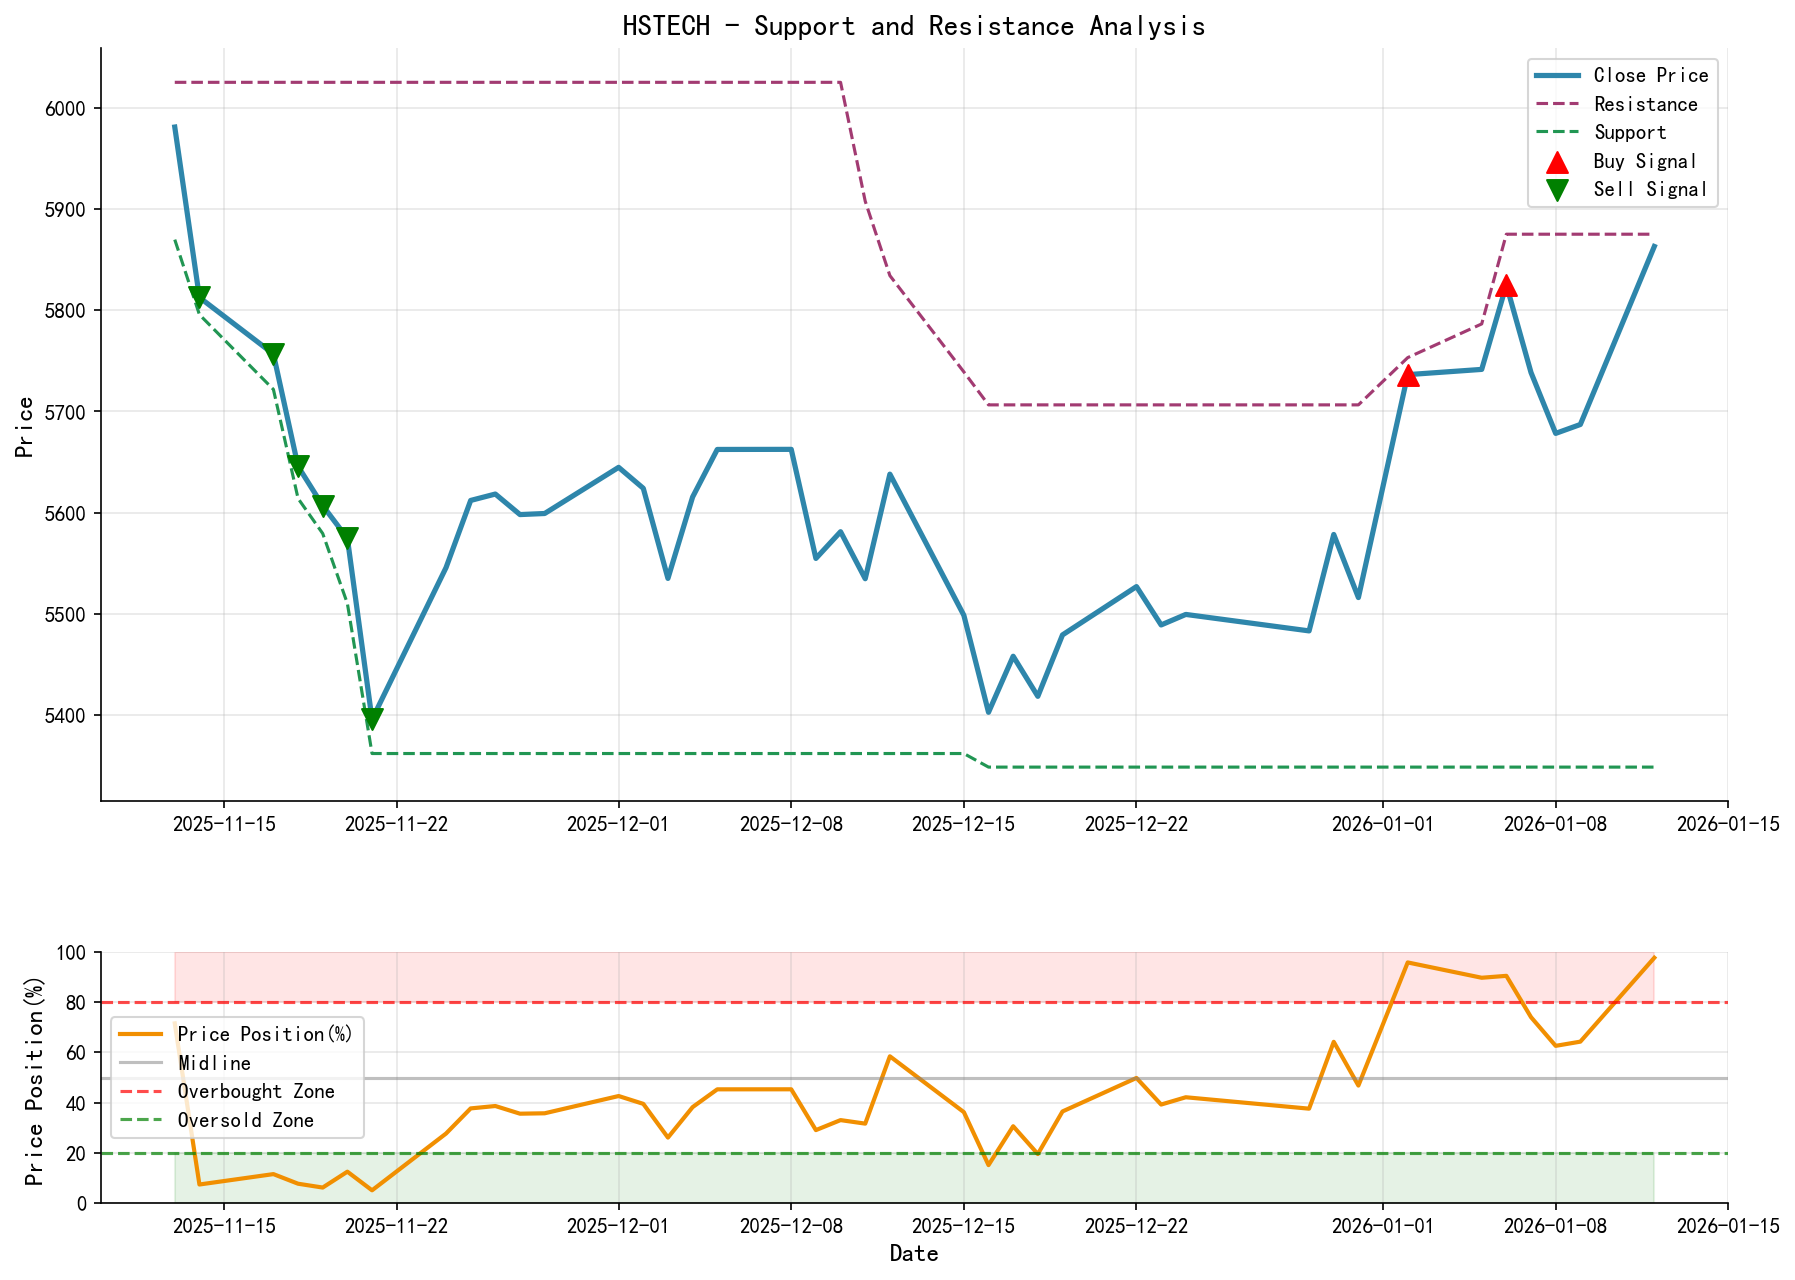The image size is (1795, 1280).
Task: Click the lowest sell signal marker near 2025-11-21
Action: [371, 716]
